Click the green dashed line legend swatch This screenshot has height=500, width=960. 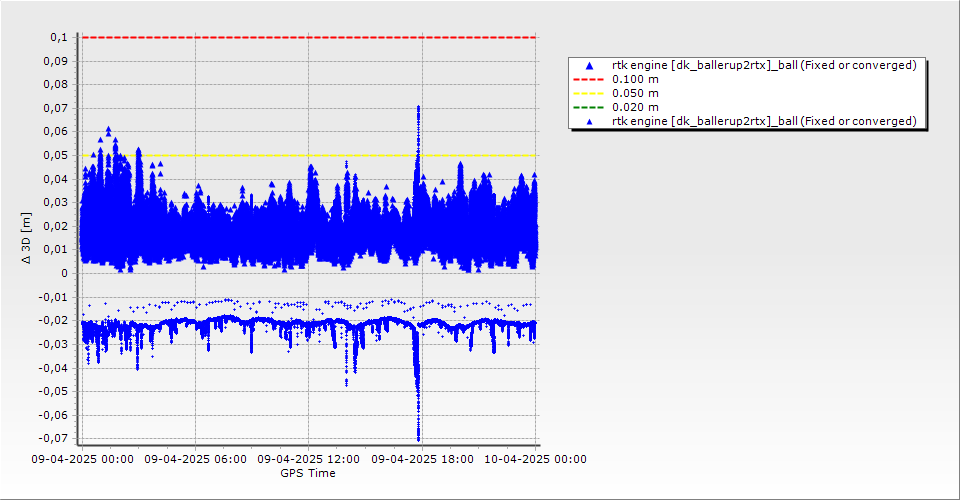pos(588,107)
